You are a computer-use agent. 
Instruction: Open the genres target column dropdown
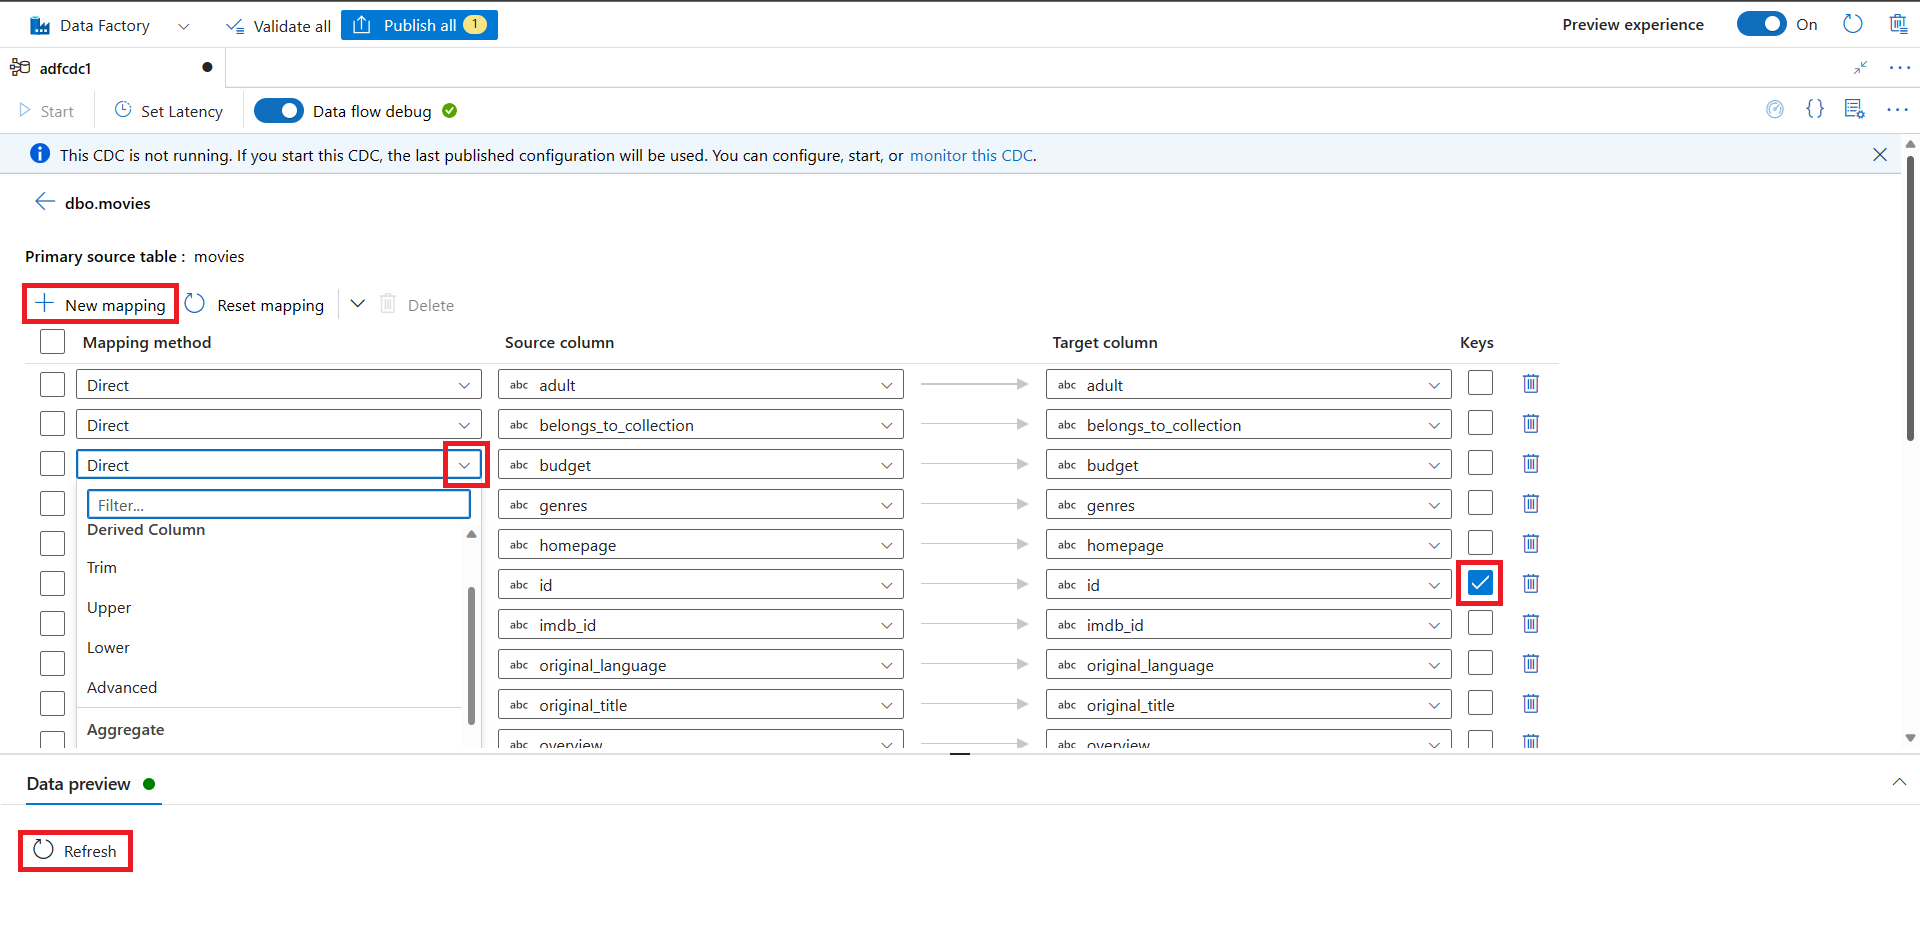pos(1433,505)
